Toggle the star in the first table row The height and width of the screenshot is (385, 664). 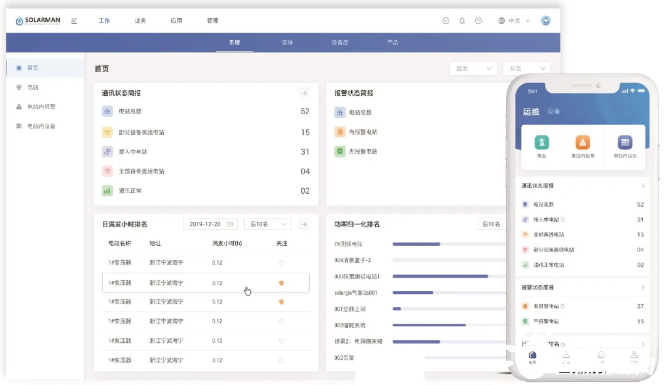pos(281,263)
